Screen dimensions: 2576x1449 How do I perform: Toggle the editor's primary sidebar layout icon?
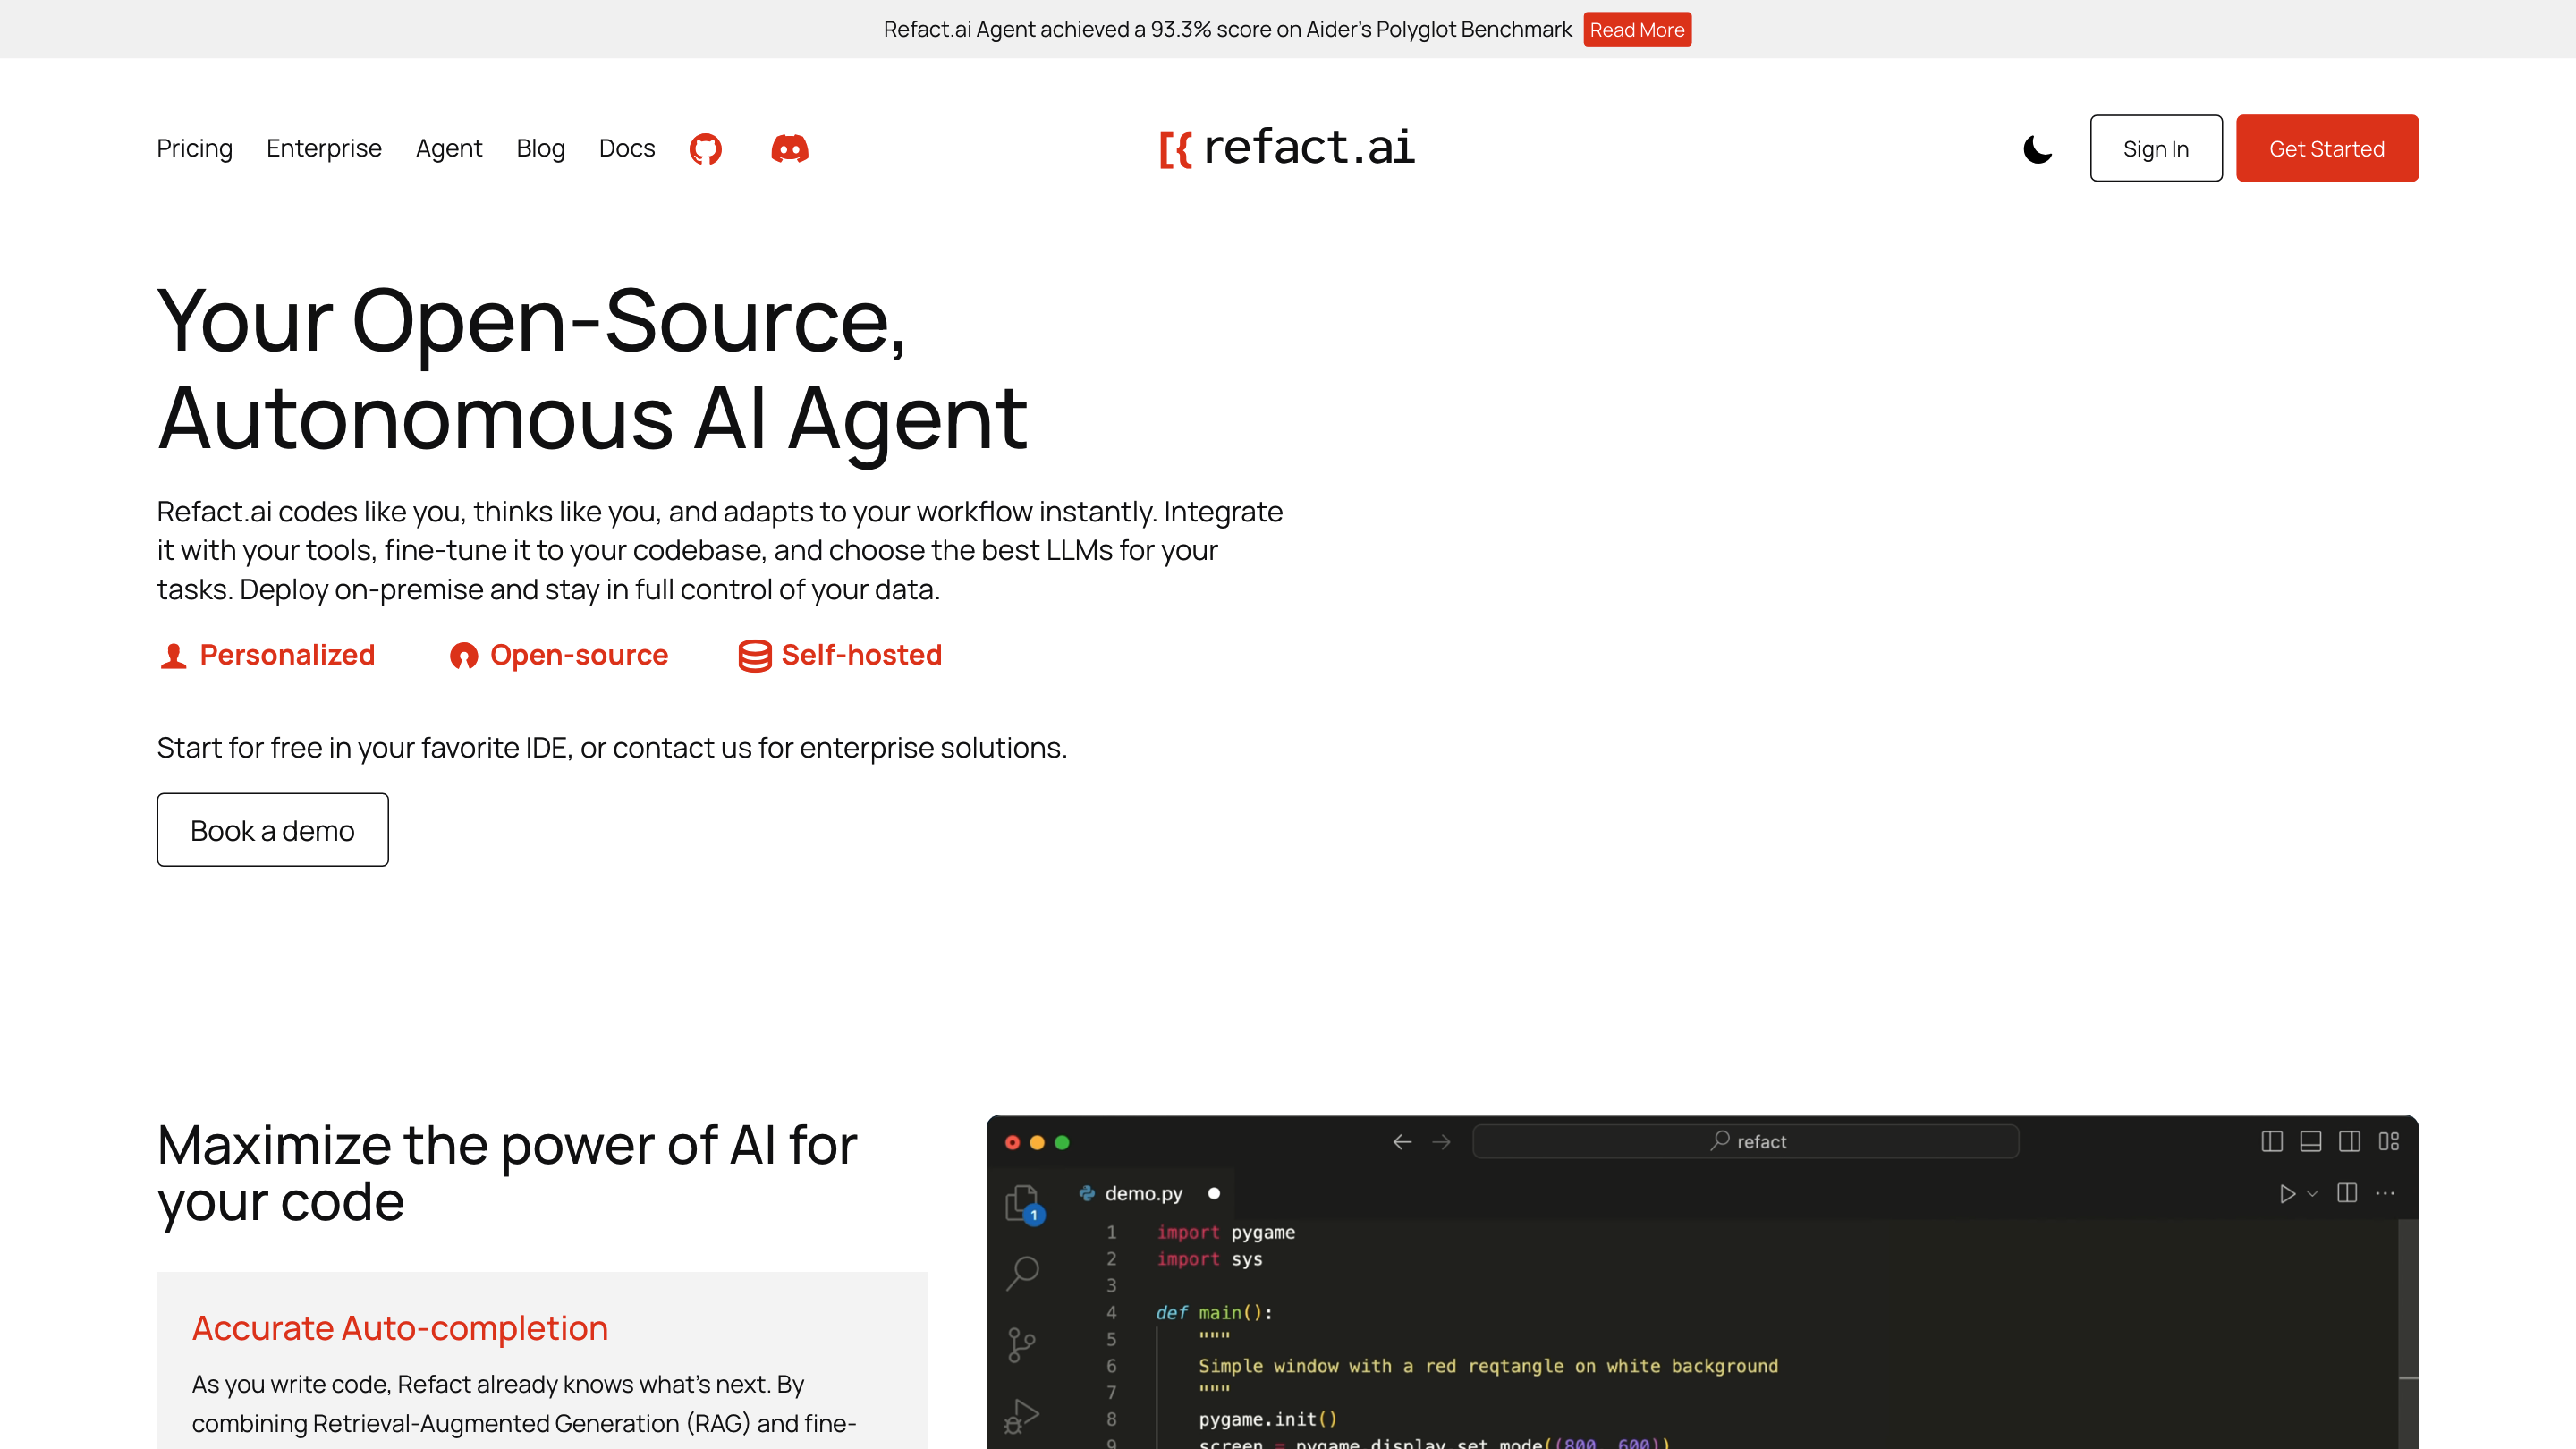click(2271, 1141)
